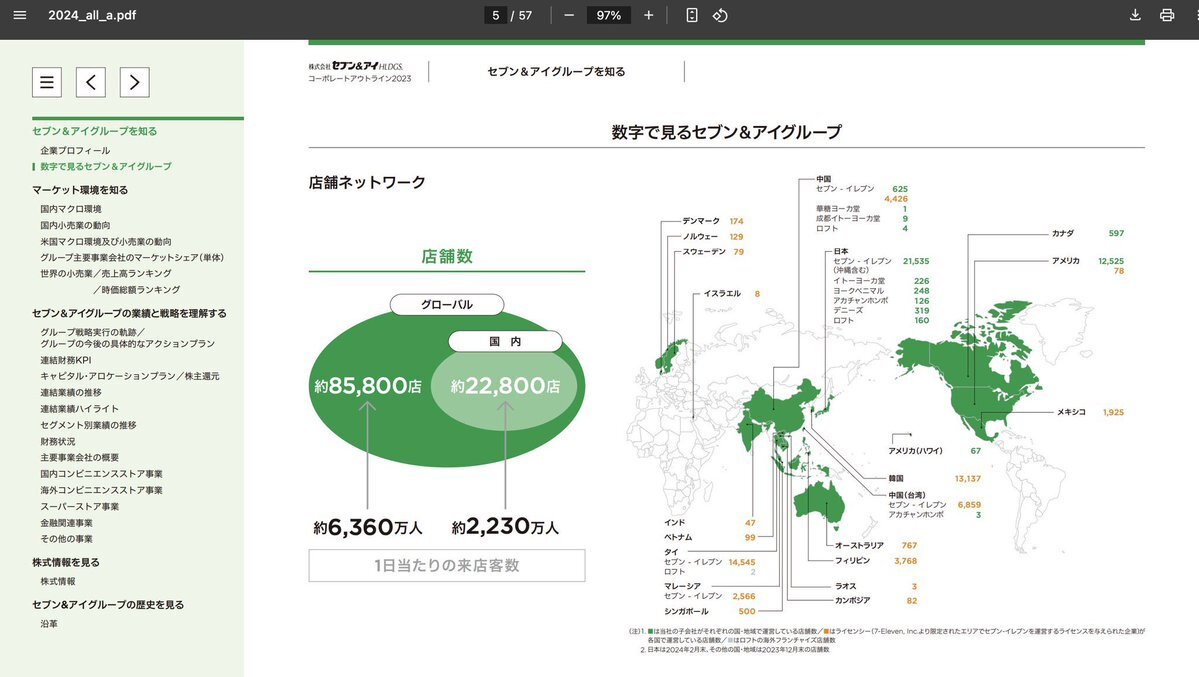Click the グローバル label on chart
The height and width of the screenshot is (677, 1199).
pos(447,304)
